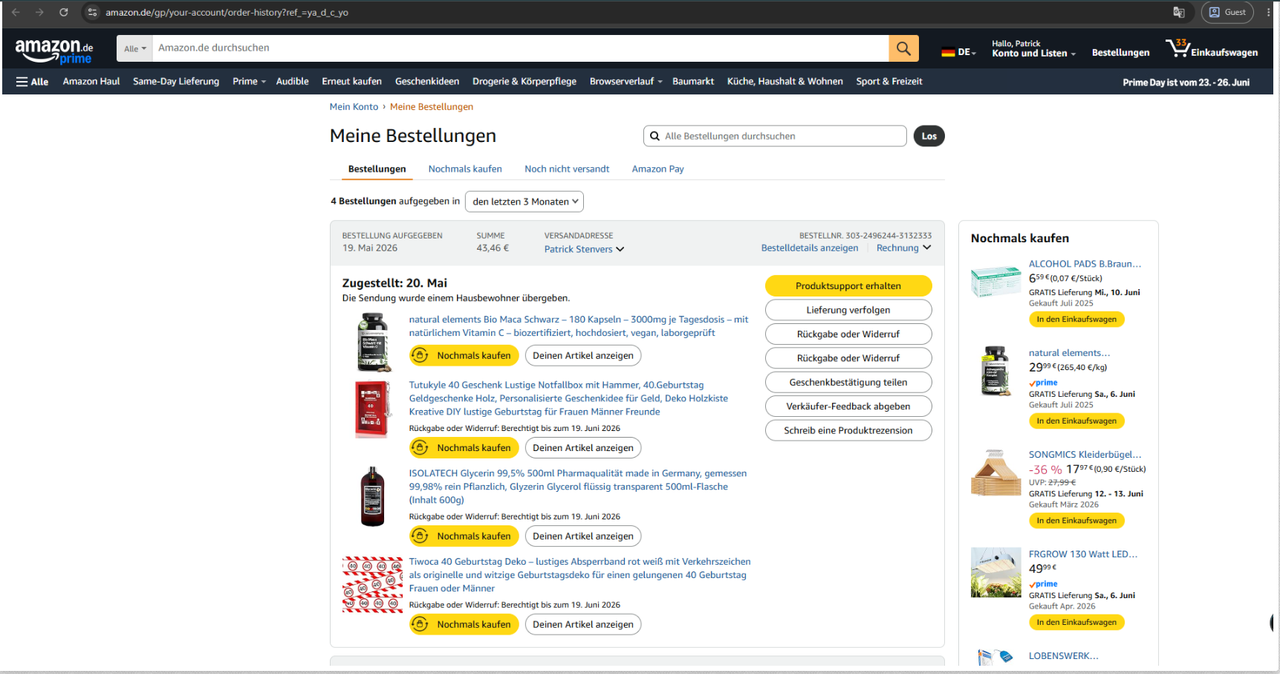This screenshot has width=1280, height=674.
Task: Click the Bio Maca Schwarz product image
Action: tap(373, 342)
